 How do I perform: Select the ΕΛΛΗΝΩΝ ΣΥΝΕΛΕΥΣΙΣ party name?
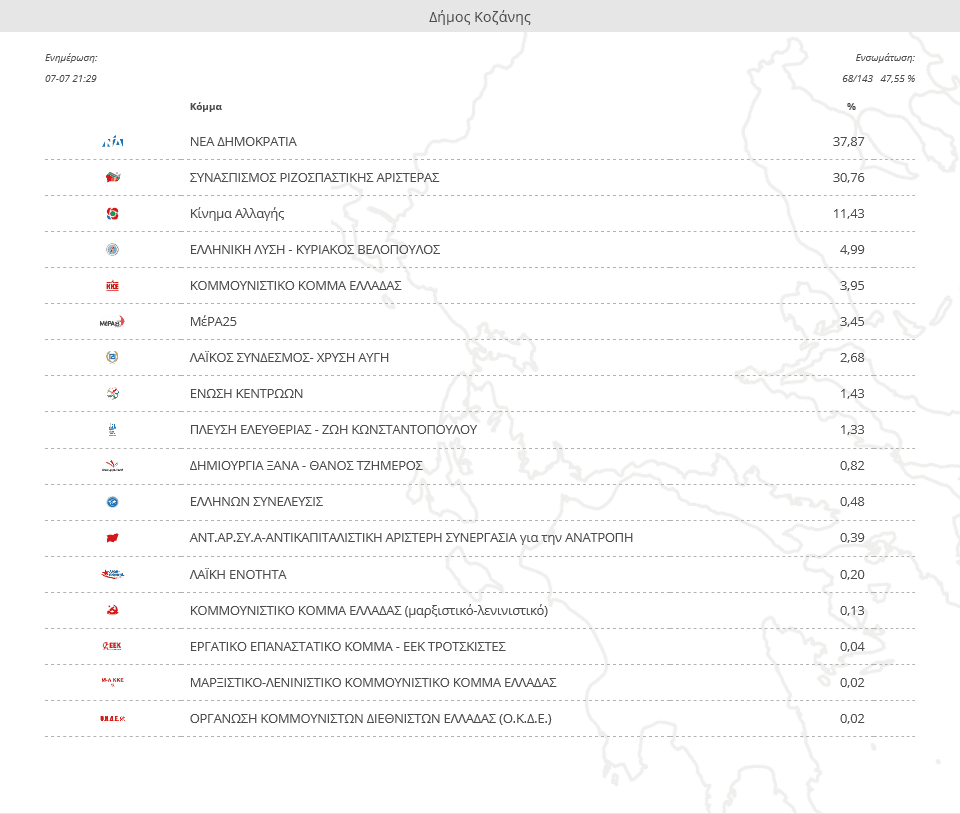click(257, 502)
